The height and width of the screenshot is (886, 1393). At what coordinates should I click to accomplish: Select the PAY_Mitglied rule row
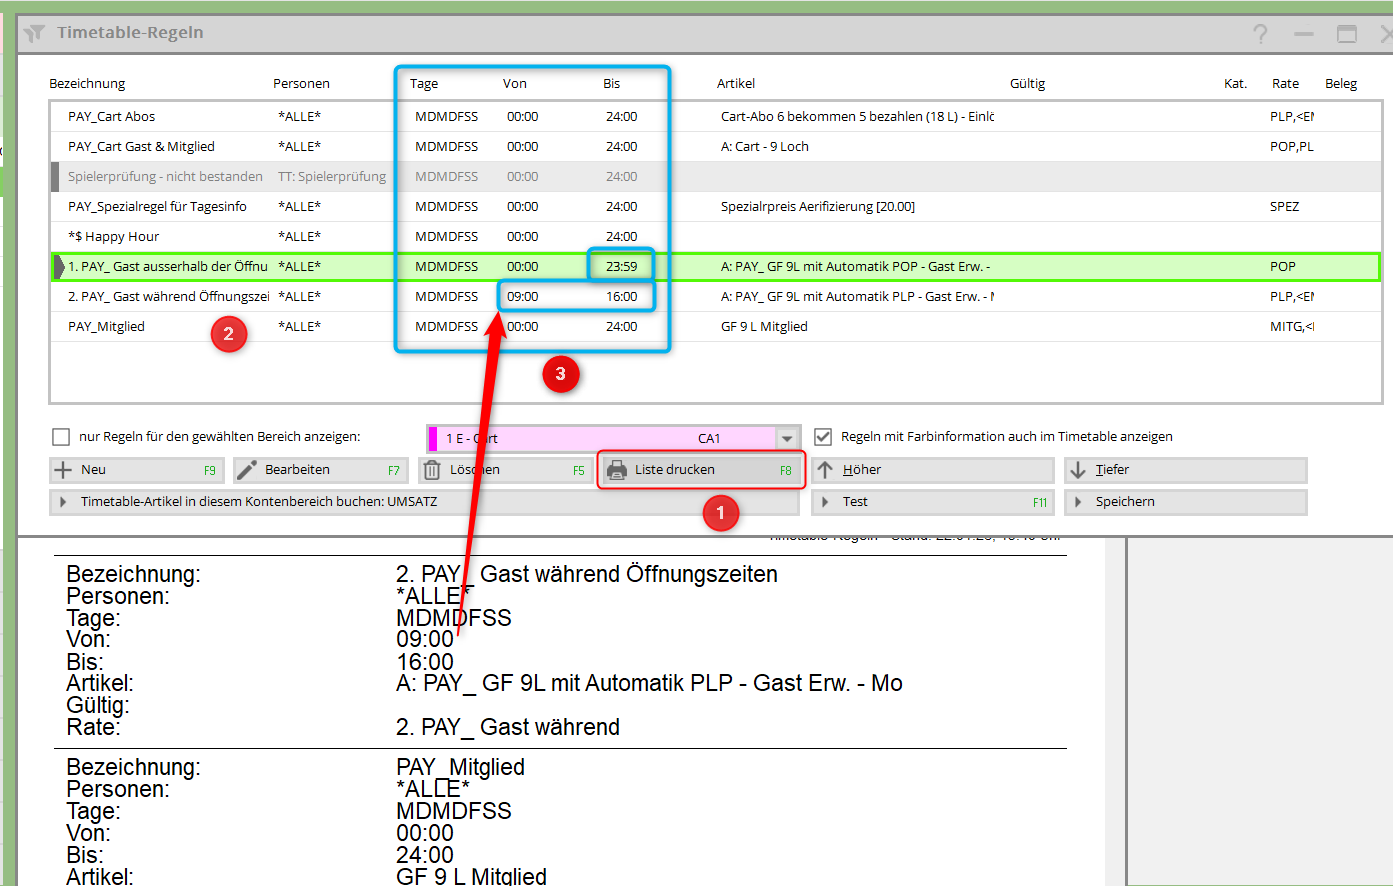pos(106,327)
